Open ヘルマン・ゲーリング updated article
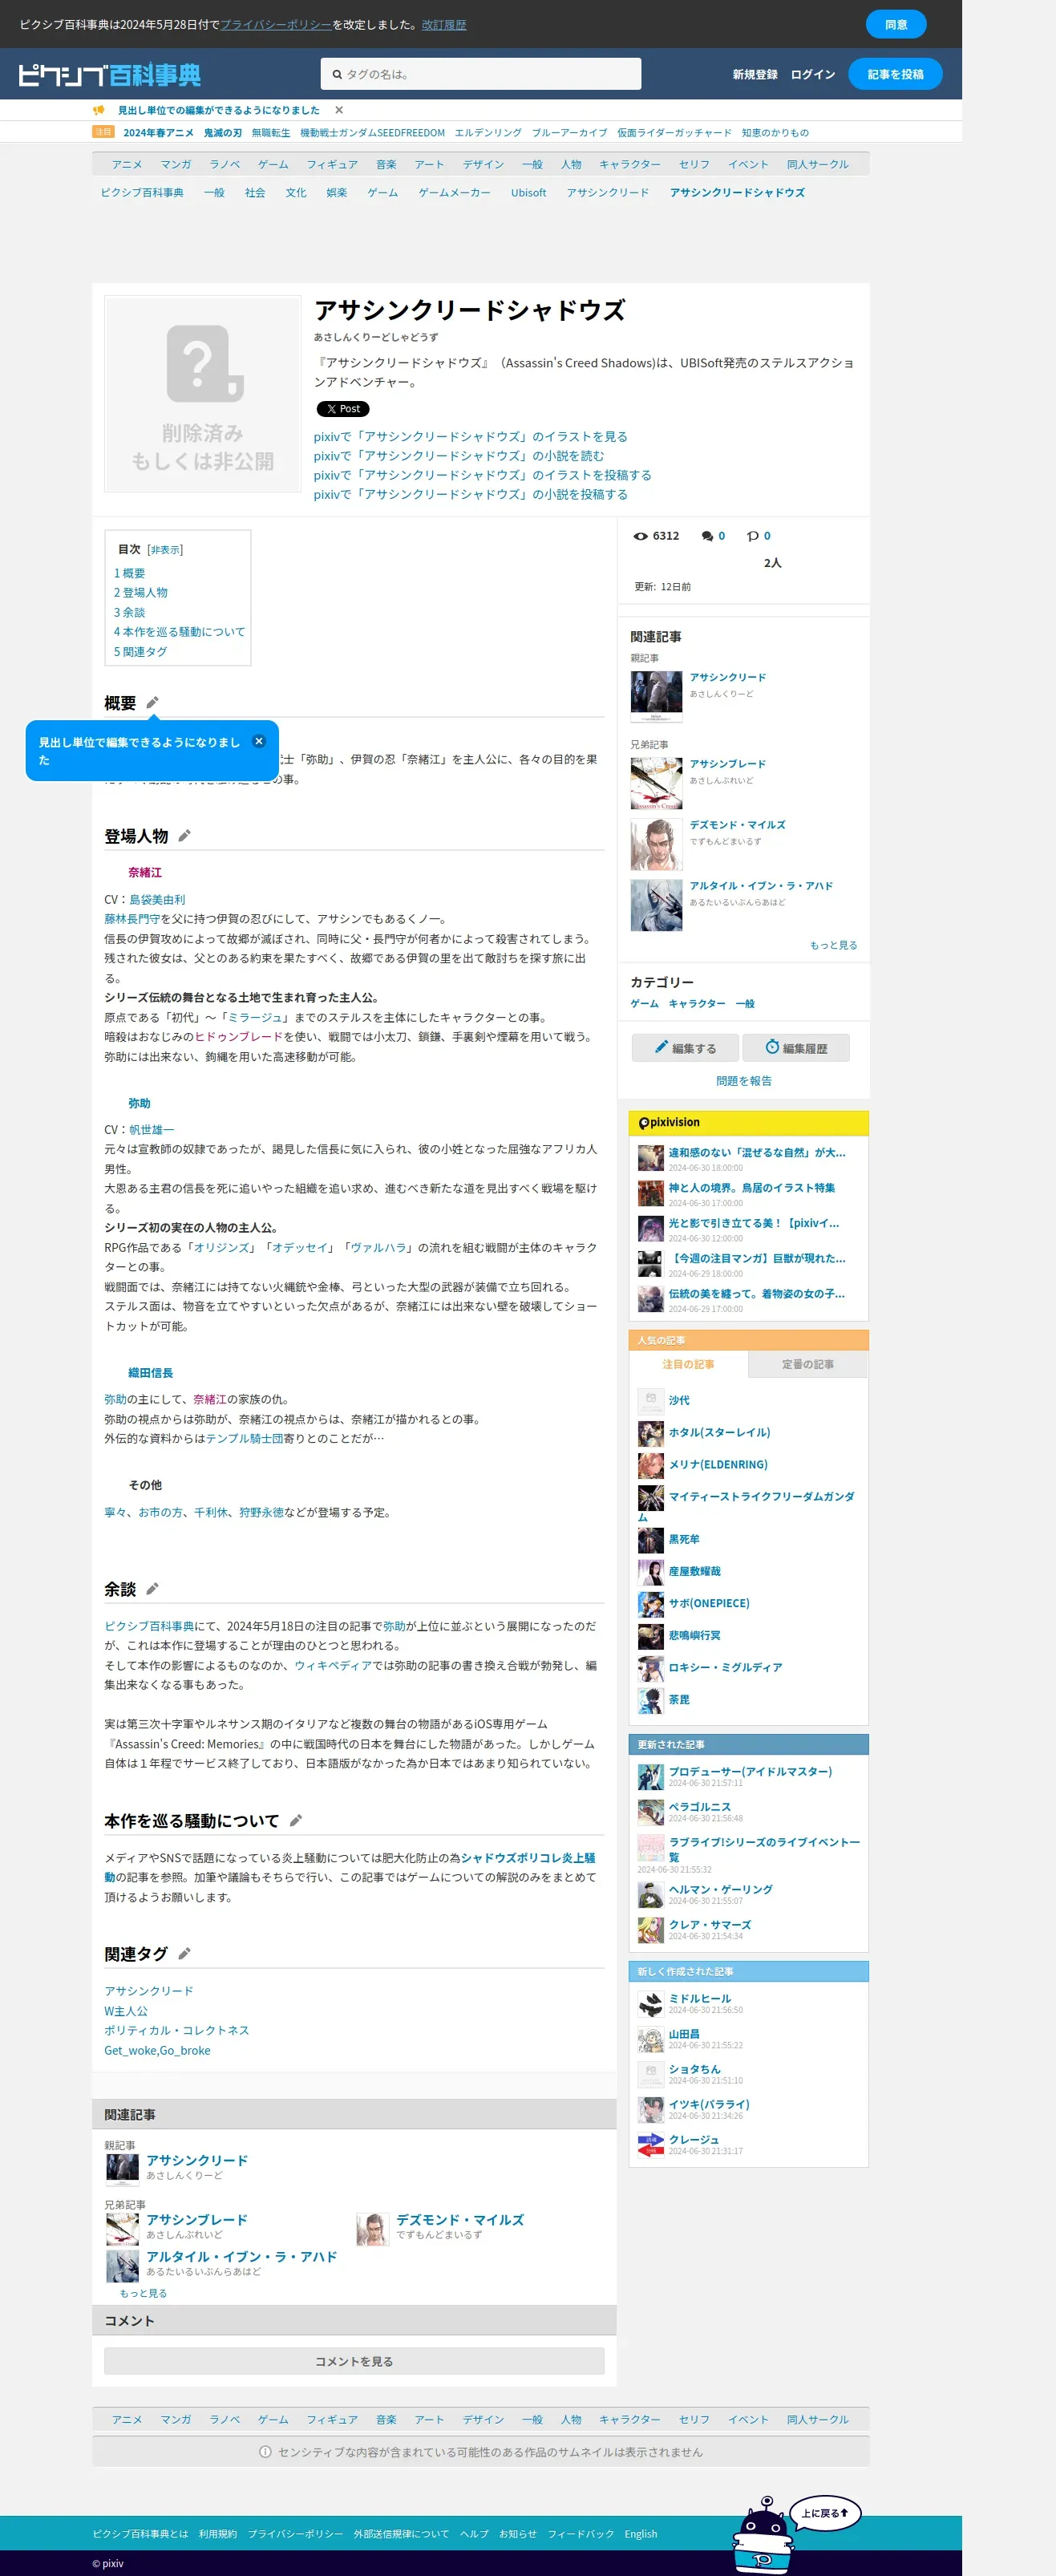 [720, 1889]
